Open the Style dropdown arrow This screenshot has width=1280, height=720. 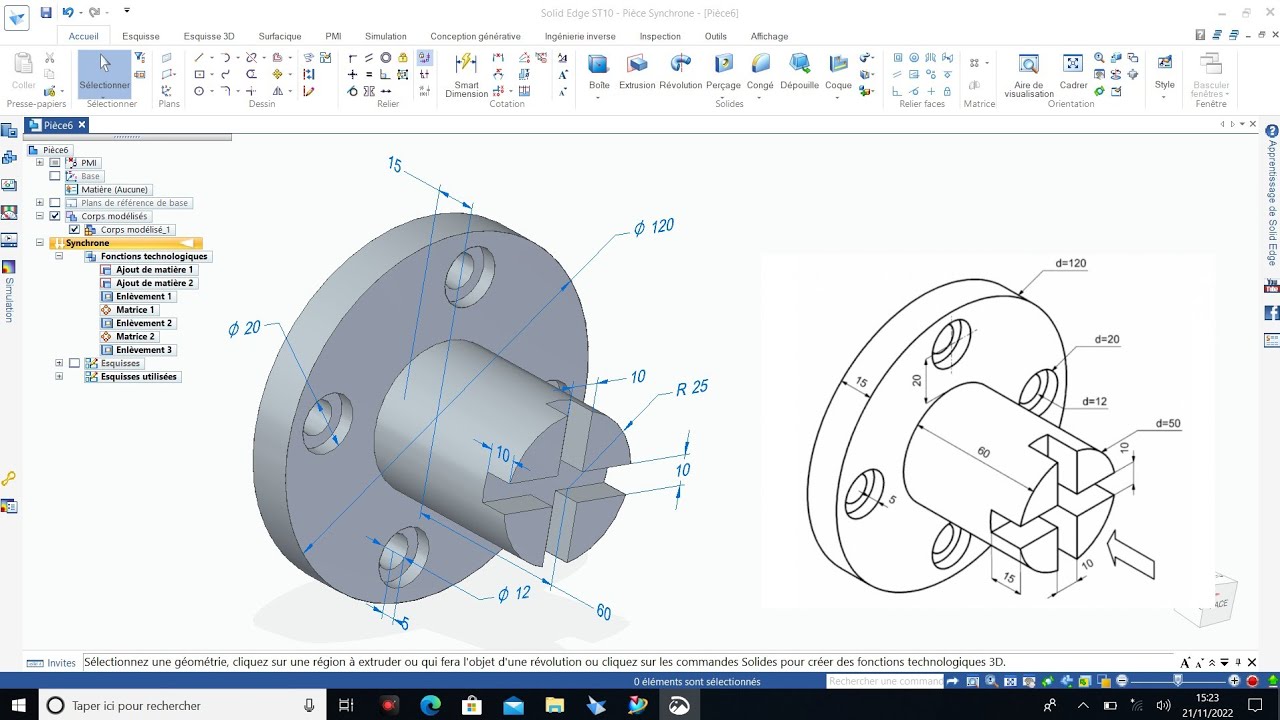pos(1165,97)
